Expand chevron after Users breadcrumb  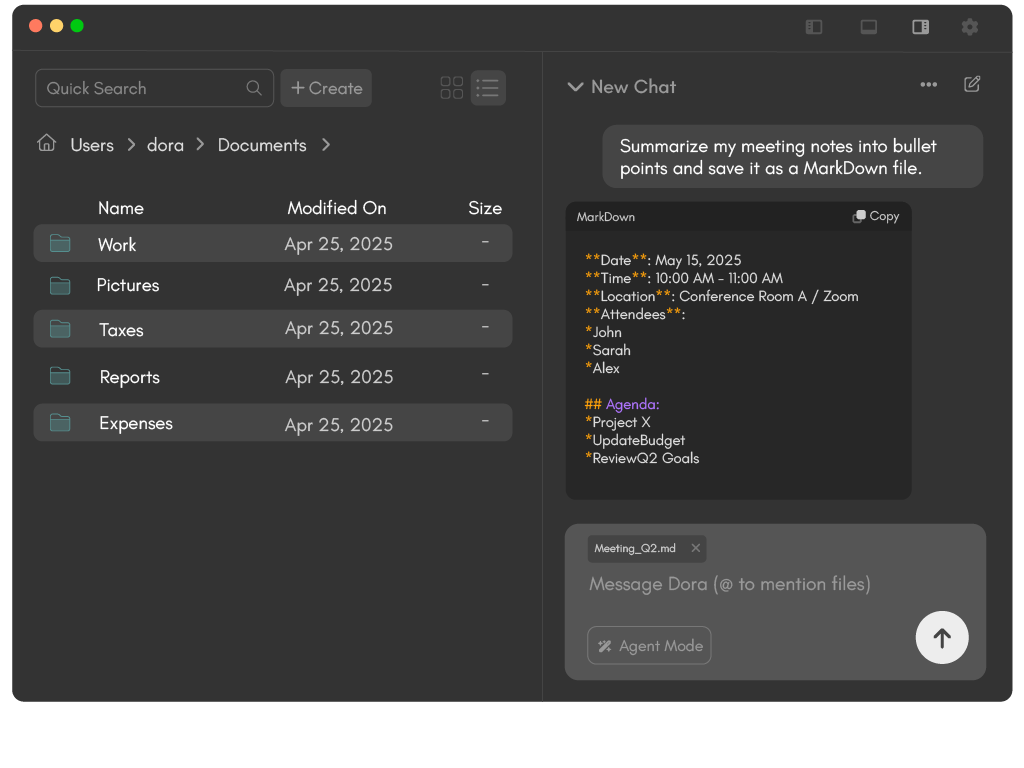pyautogui.click(x=131, y=144)
